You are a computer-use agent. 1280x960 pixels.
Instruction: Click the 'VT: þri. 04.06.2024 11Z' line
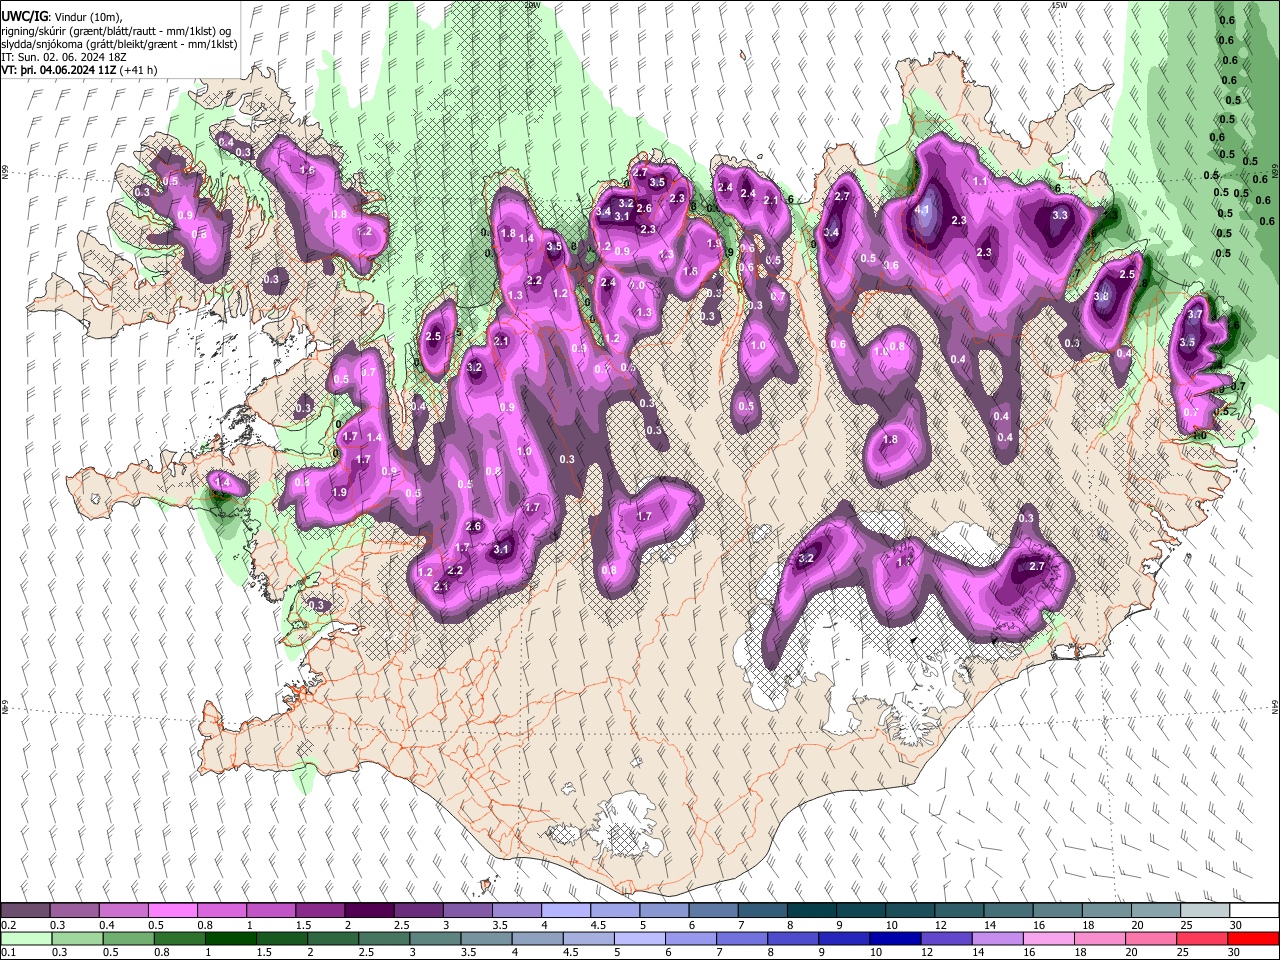pyautogui.click(x=59, y=70)
